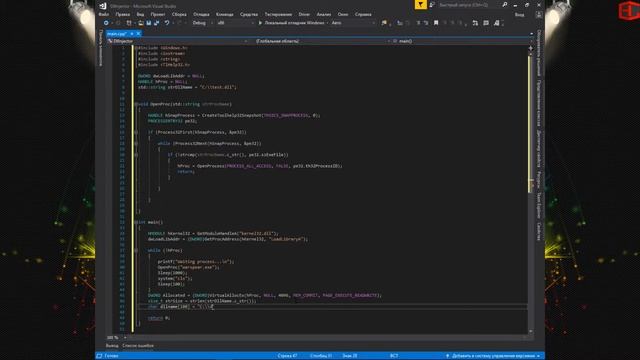This screenshot has width=640, height=360.
Task: Collapse the if Process32First block outline
Action: coord(136,132)
